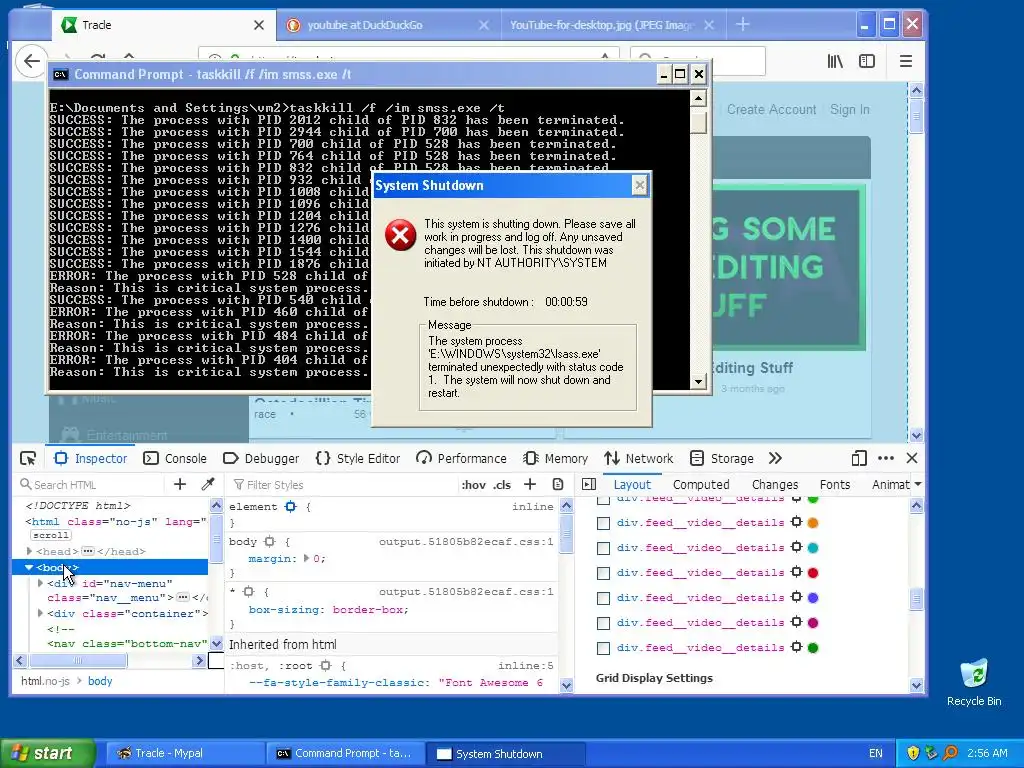Image resolution: width=1024 pixels, height=768 pixels.
Task: Click the red grid color swatch
Action: tap(813, 573)
